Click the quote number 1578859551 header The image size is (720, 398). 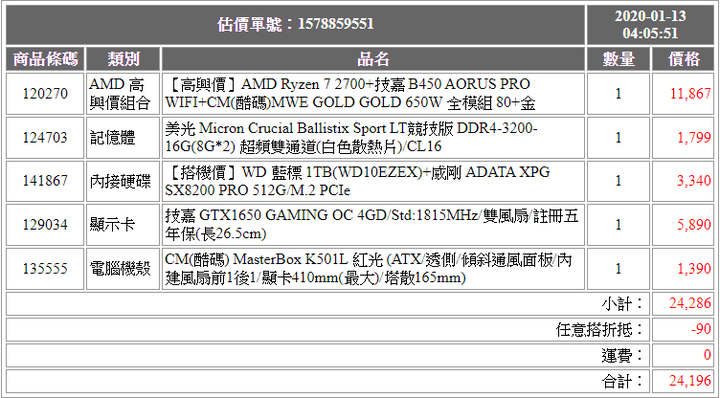[x=295, y=25]
